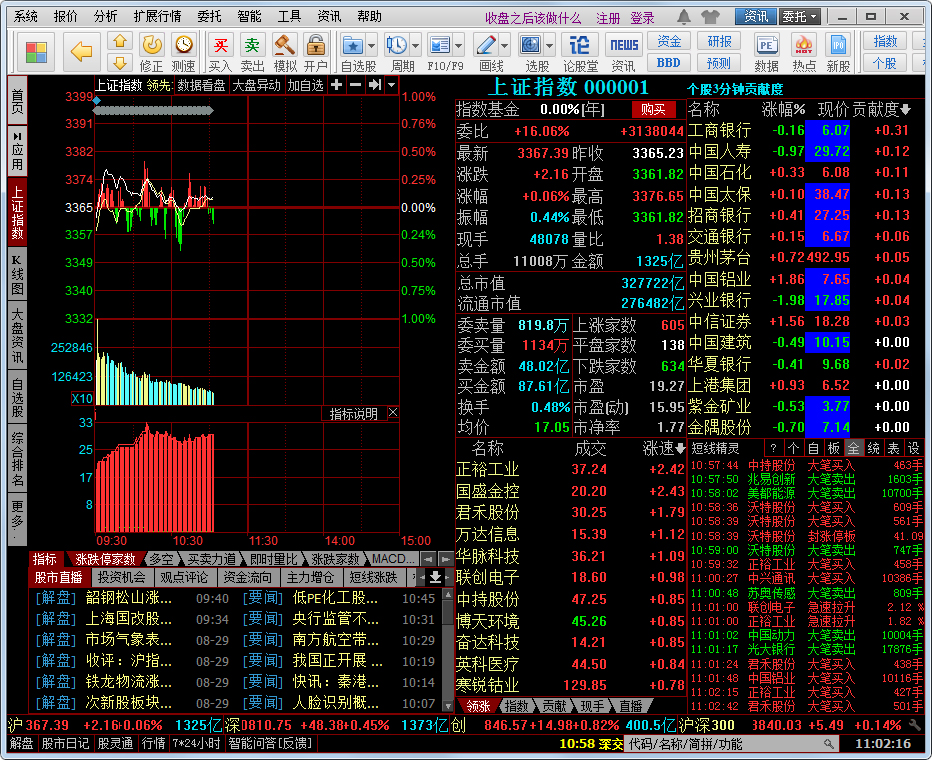Expand the 周期 dropdown arrow

(415, 45)
